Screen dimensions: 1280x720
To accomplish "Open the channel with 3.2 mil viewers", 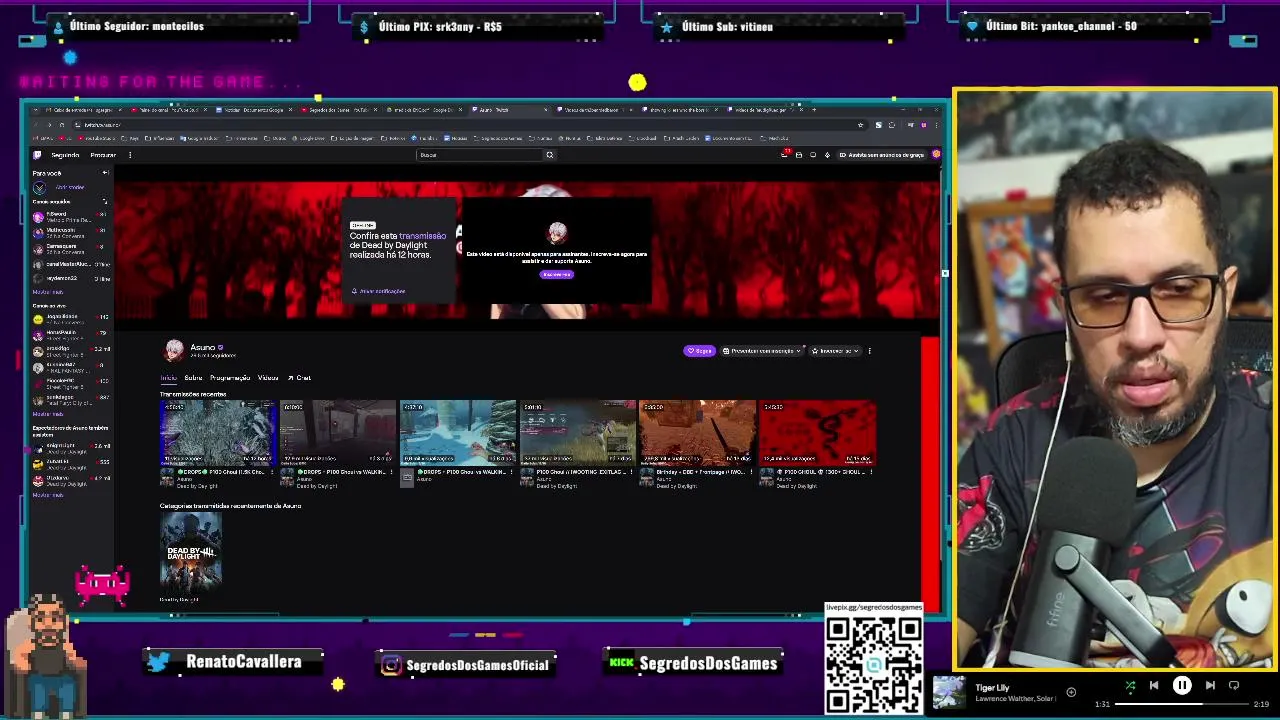I will pyautogui.click(x=70, y=350).
